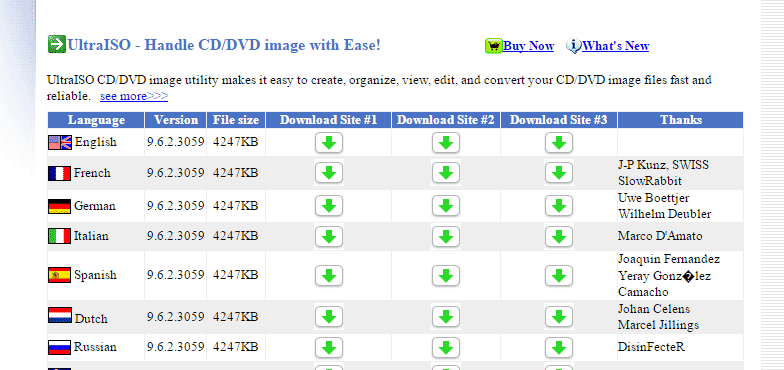Select the 'Russian' language label
The width and height of the screenshot is (784, 370).
[x=95, y=347]
